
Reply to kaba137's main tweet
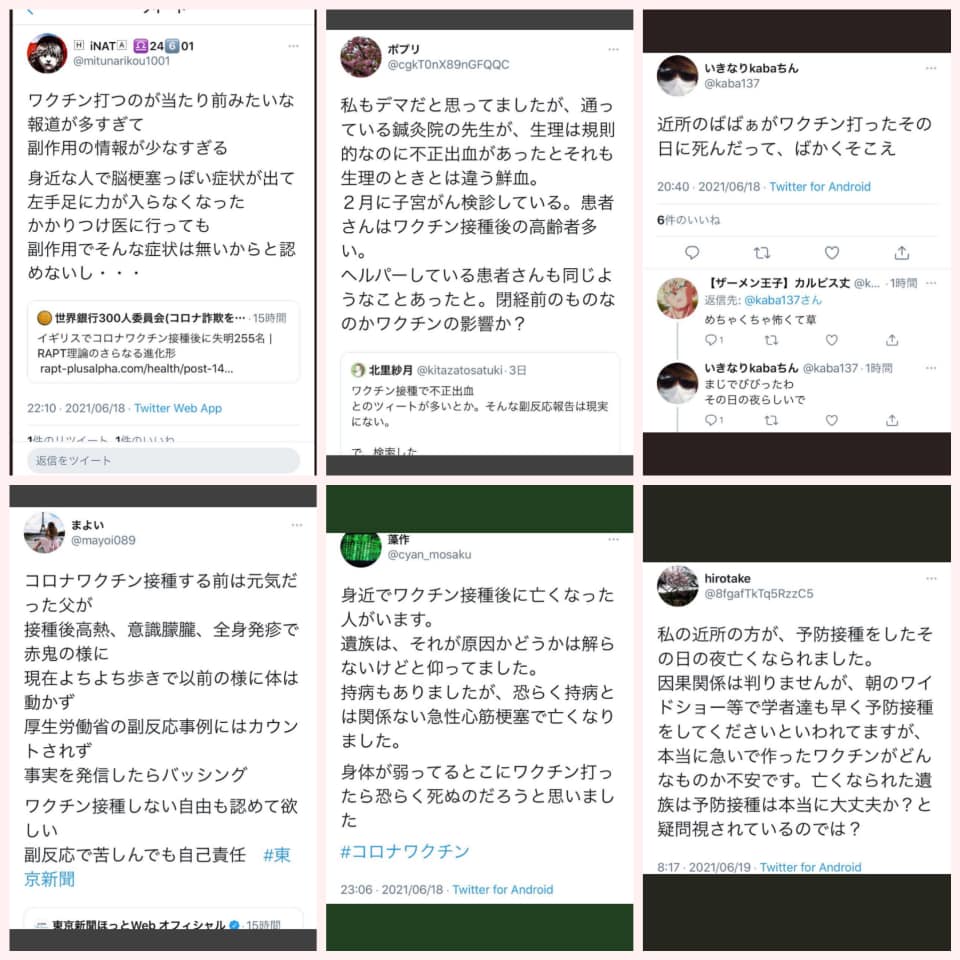(x=692, y=253)
